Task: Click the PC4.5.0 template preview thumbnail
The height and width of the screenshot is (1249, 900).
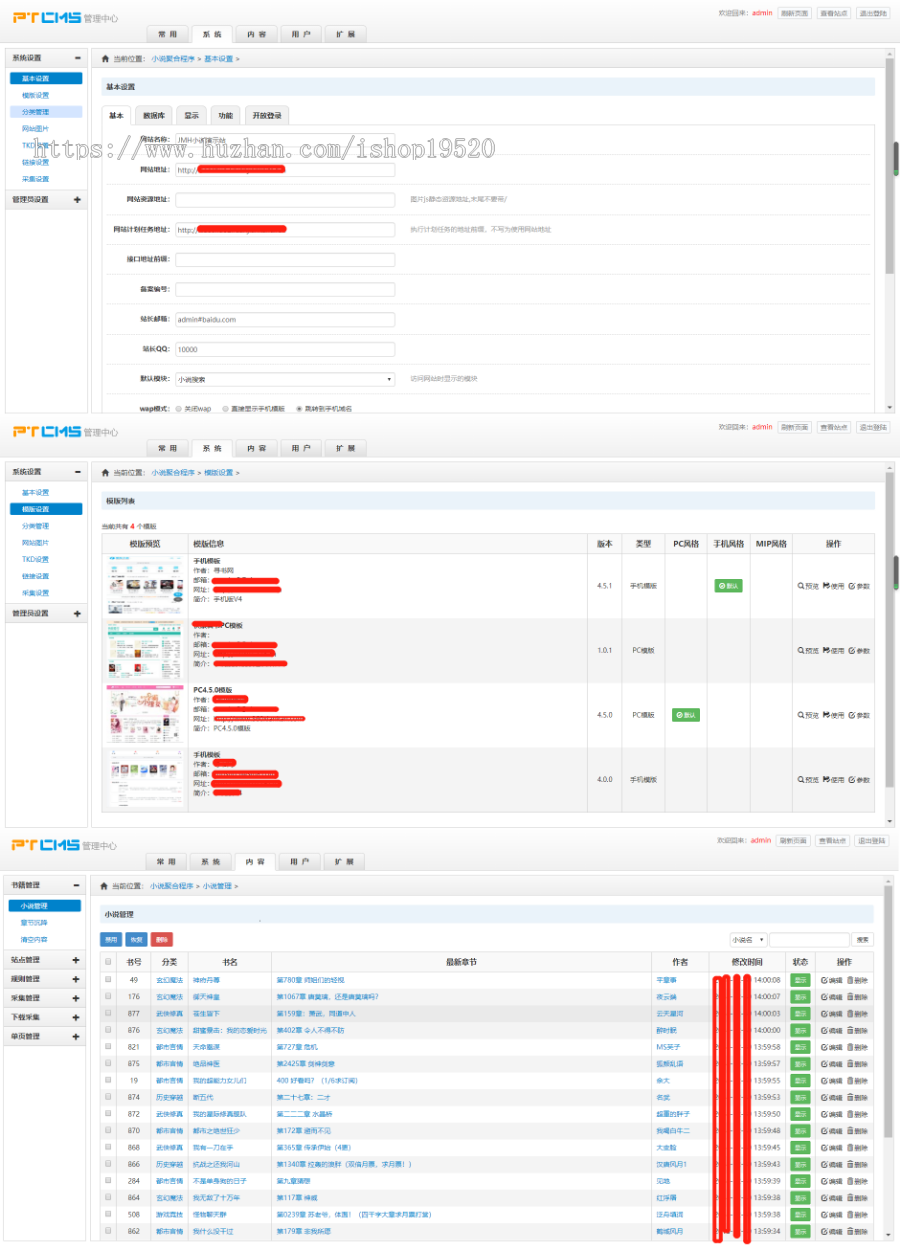Action: (x=143, y=714)
